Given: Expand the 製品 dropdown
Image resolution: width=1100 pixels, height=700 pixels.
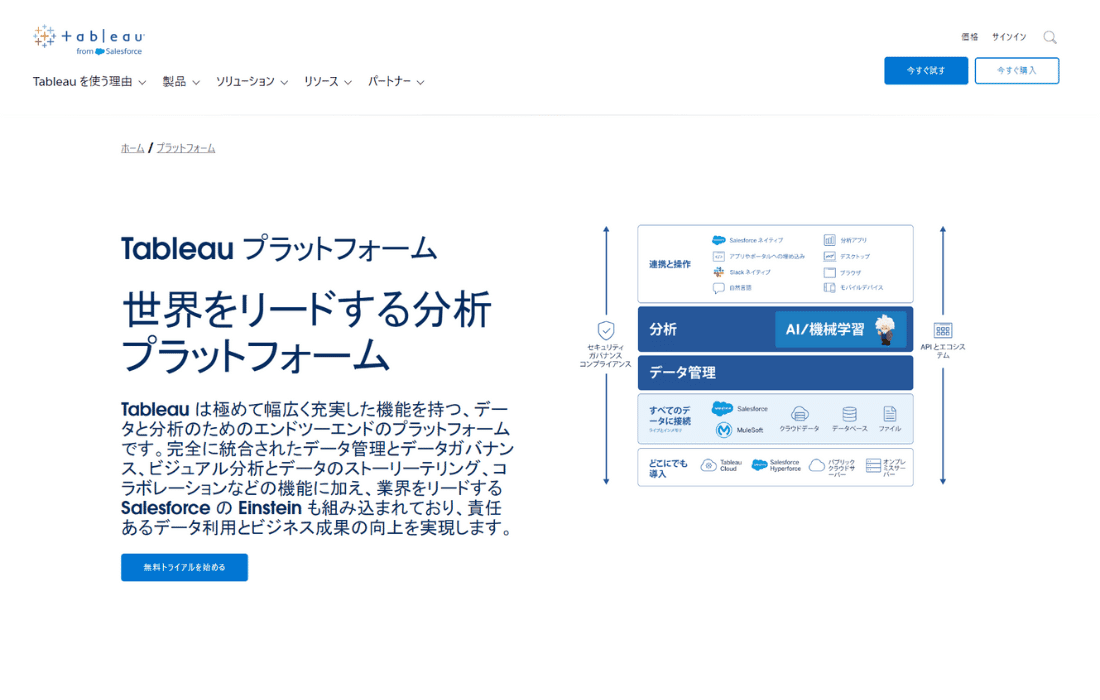Looking at the screenshot, I should coord(181,82).
